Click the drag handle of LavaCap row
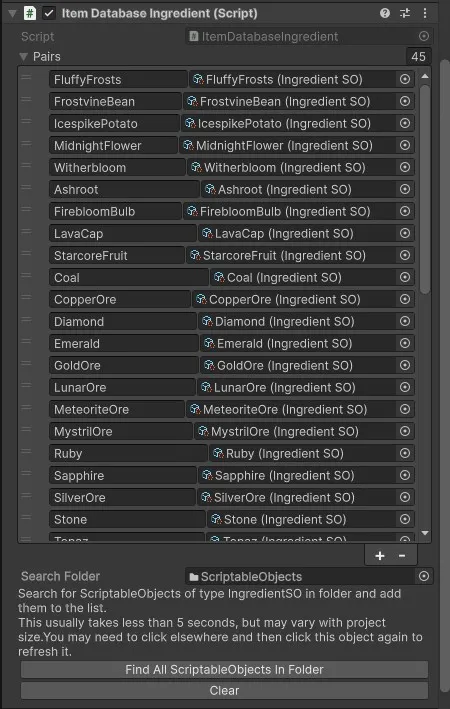The image size is (450, 709). [x=26, y=233]
